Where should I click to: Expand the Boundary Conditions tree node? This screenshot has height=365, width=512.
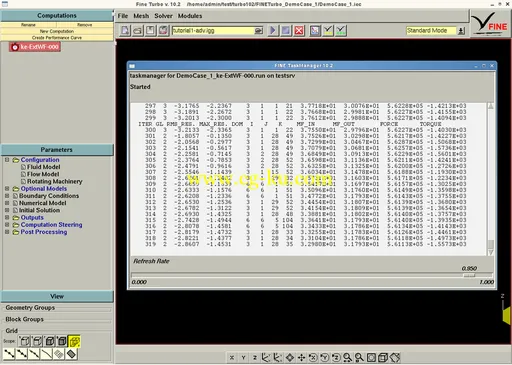(x=7, y=196)
